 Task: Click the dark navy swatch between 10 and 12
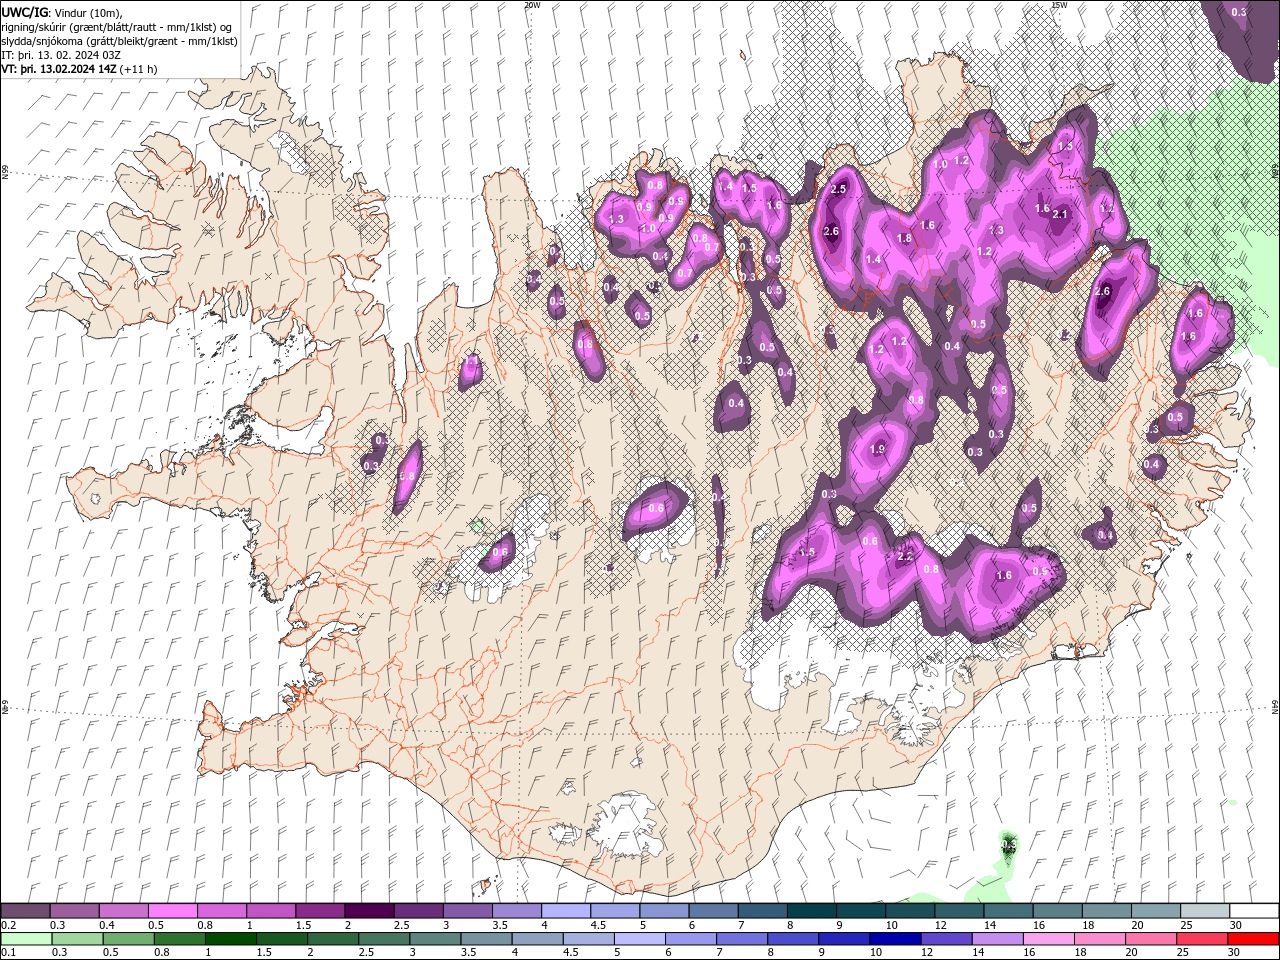893,939
